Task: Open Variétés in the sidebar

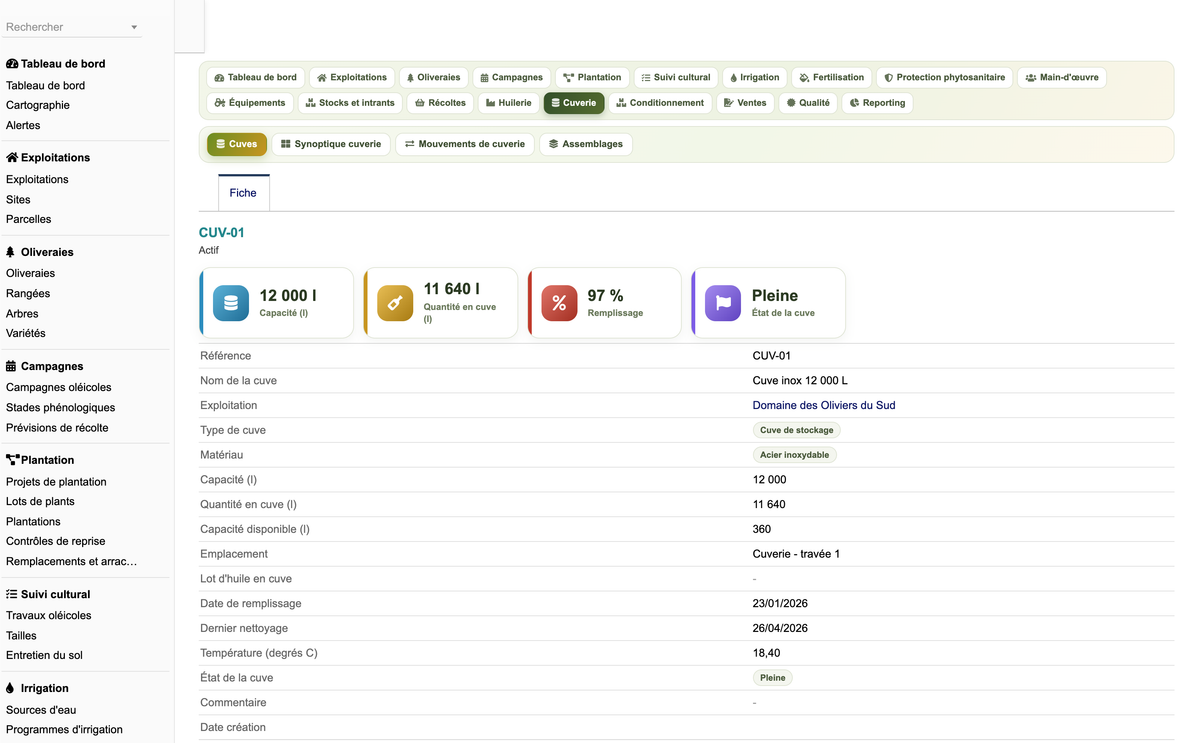Action: click(26, 333)
